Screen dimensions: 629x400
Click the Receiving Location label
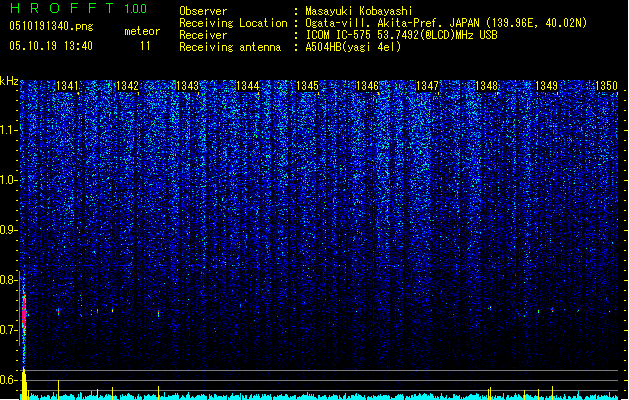click(233, 23)
